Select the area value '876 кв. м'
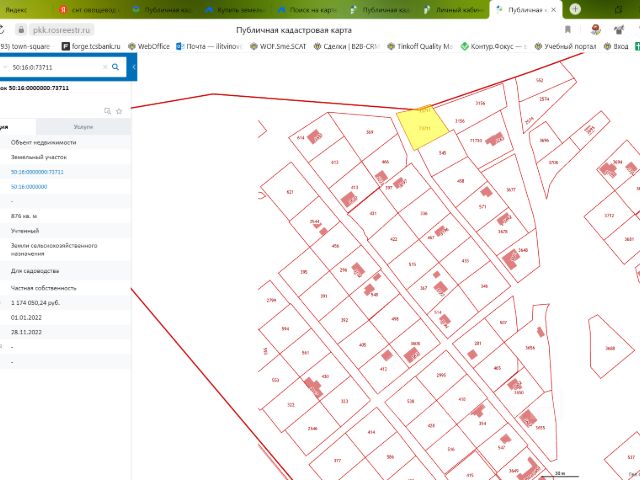Screen dimensions: 640x480 [24, 216]
